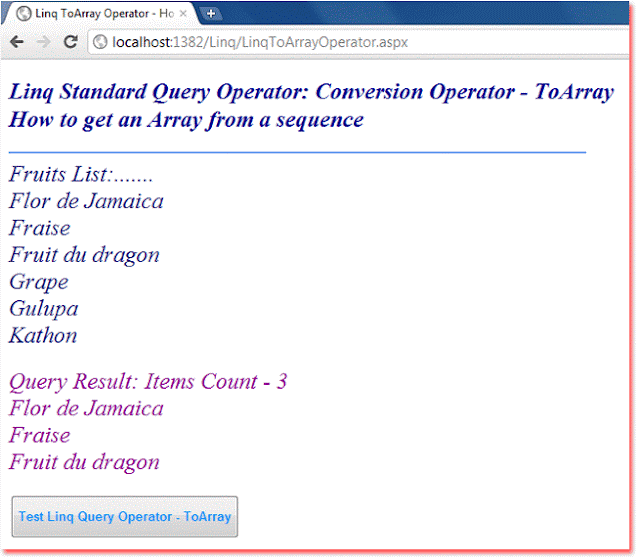Select the Linq ToArray Operator browser tab

tap(102, 13)
